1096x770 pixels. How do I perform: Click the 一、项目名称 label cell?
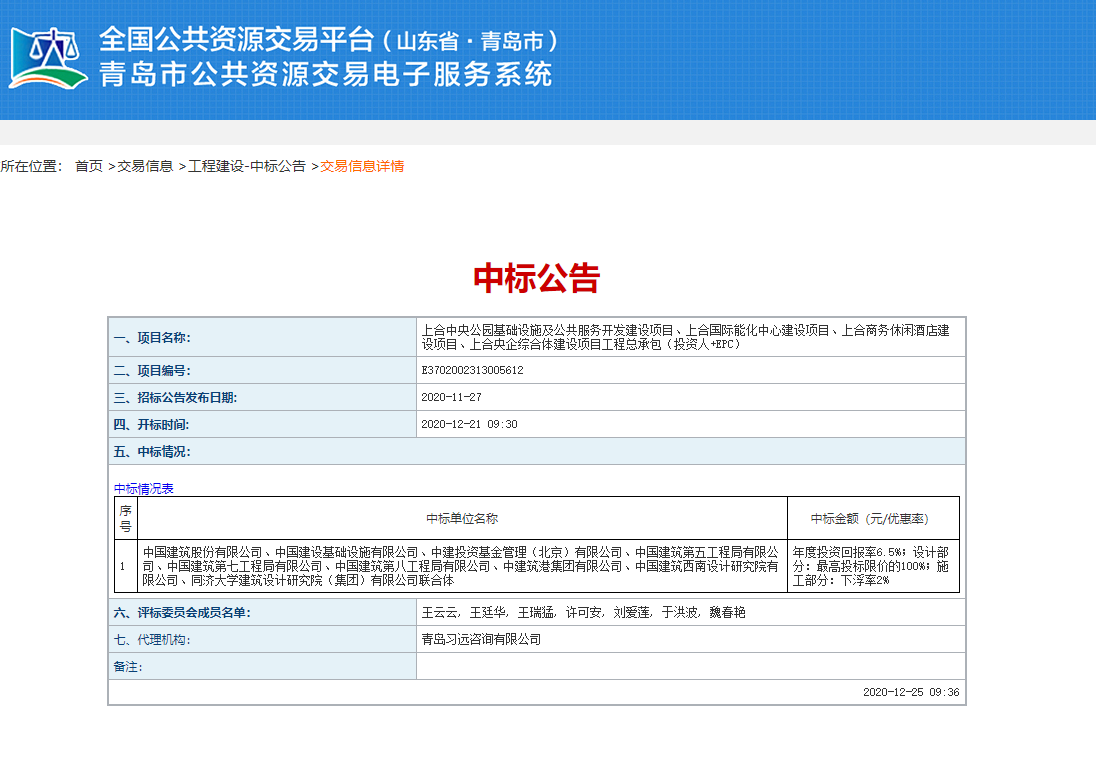pyautogui.click(x=263, y=337)
